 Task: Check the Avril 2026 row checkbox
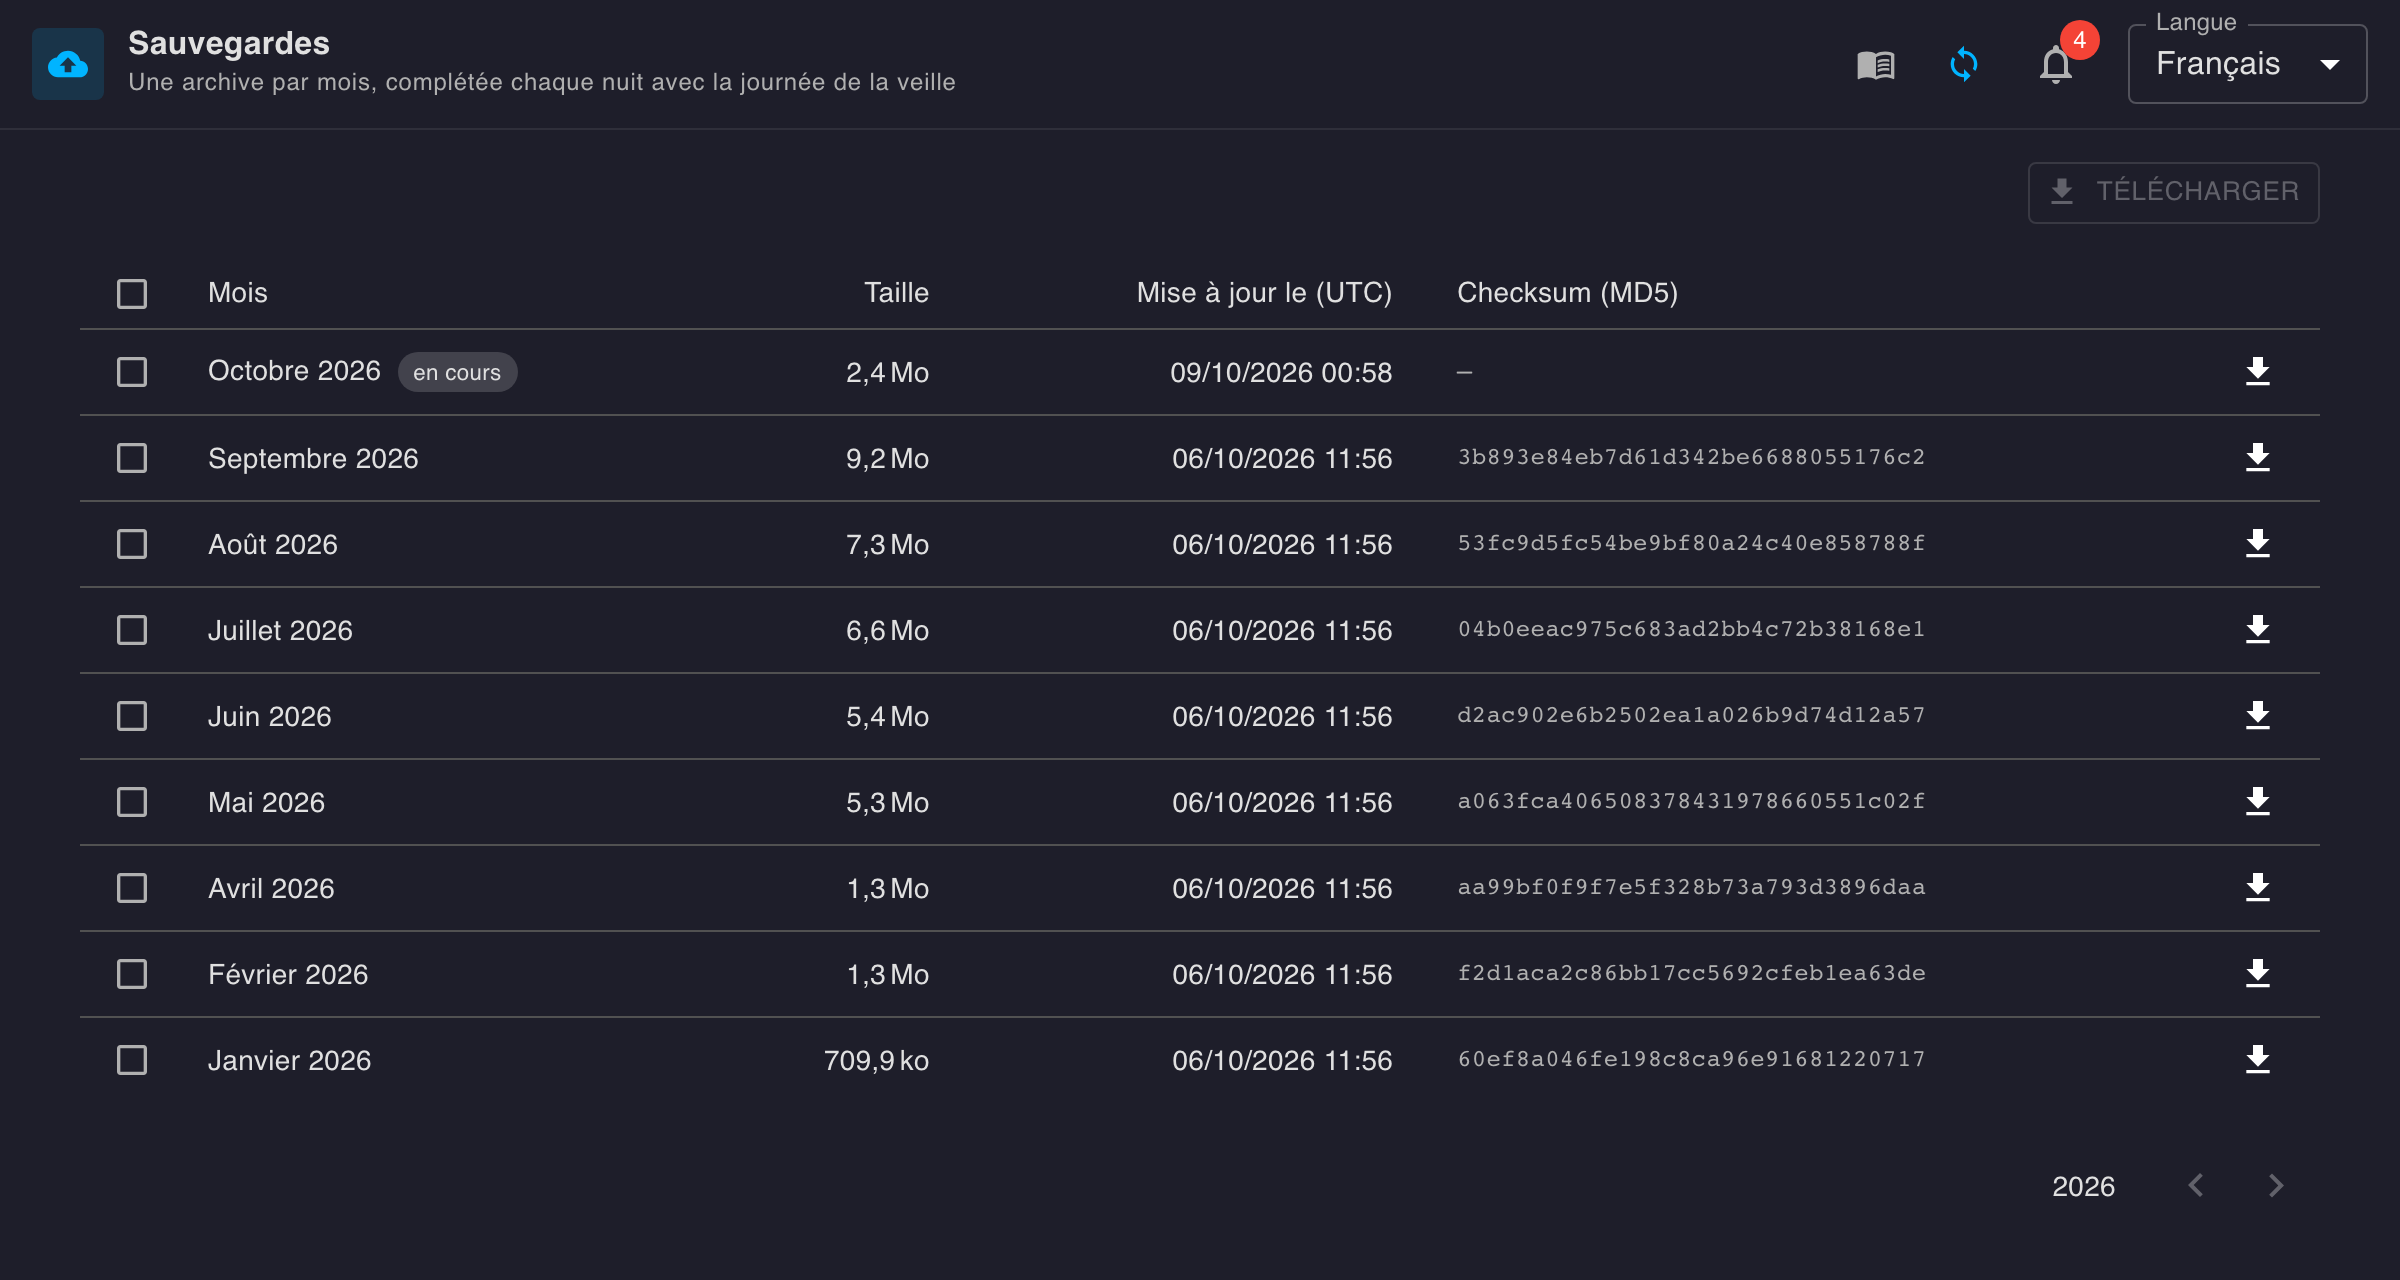132,888
